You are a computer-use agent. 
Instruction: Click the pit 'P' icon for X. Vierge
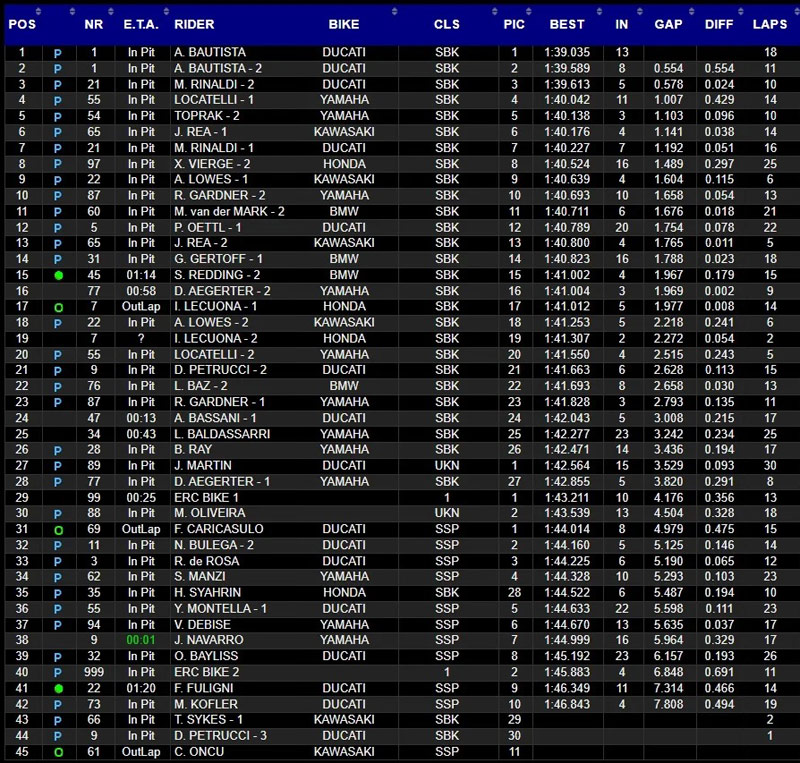tap(58, 164)
